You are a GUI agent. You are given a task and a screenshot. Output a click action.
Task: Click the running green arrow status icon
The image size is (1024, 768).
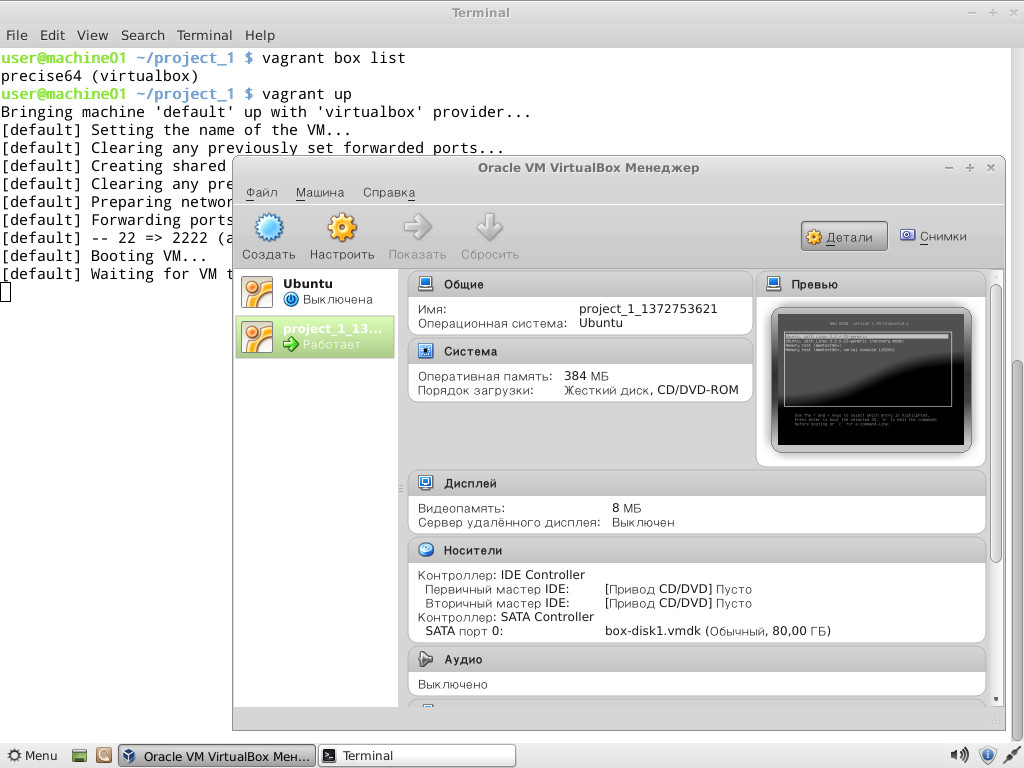[291, 344]
